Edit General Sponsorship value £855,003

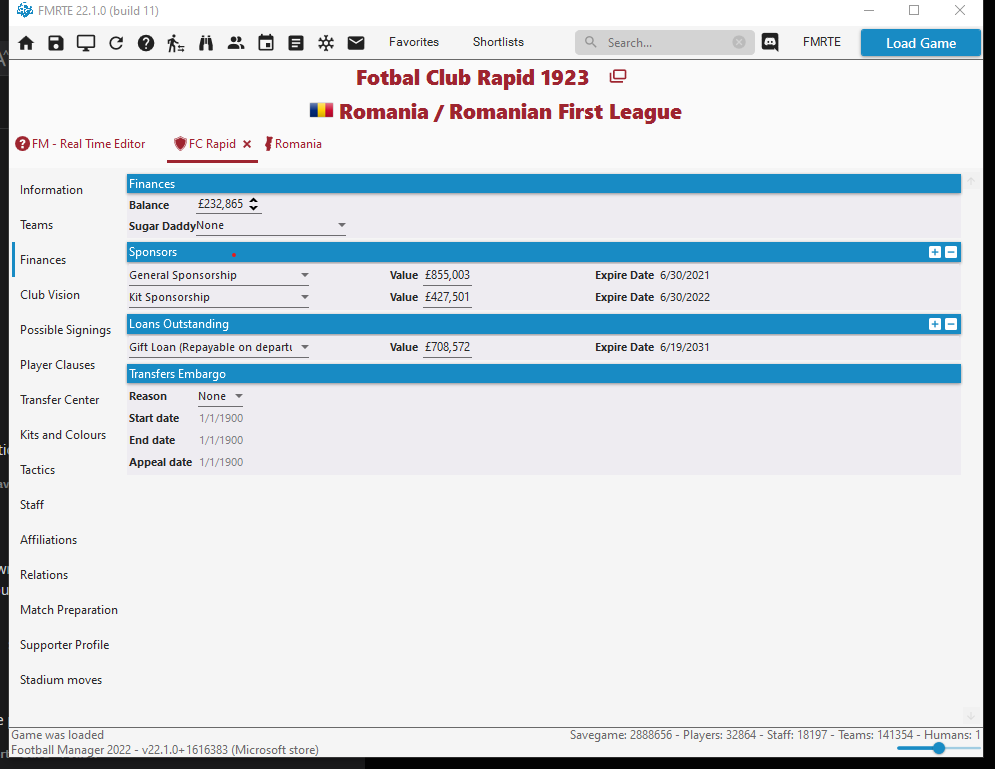(447, 275)
